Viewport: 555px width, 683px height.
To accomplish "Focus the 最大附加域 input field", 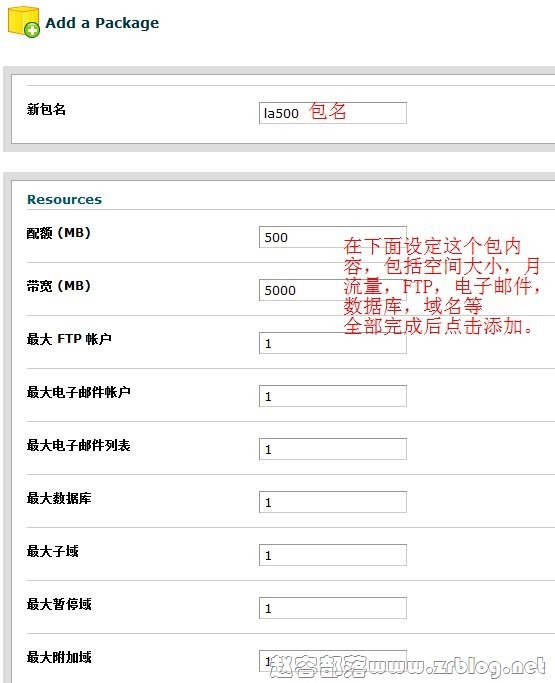I will 333,661.
